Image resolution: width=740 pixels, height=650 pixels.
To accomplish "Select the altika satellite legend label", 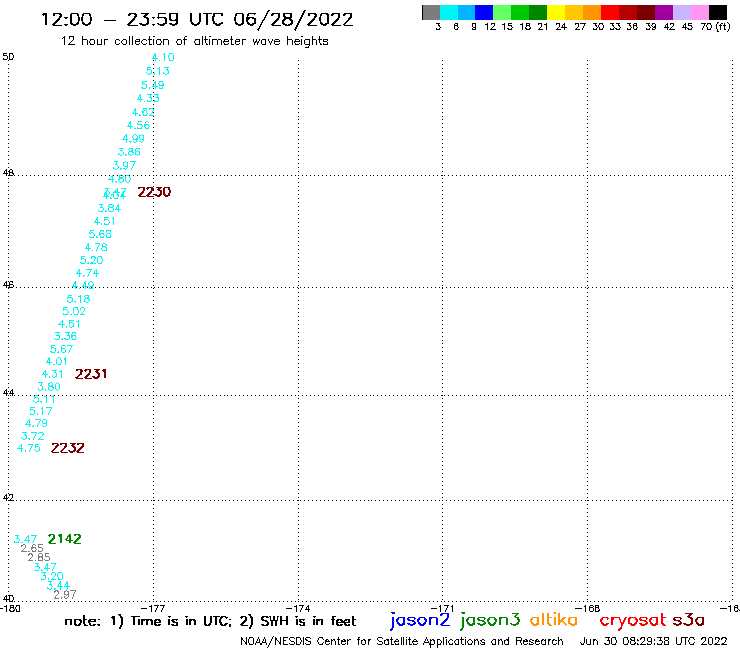I will [554, 620].
